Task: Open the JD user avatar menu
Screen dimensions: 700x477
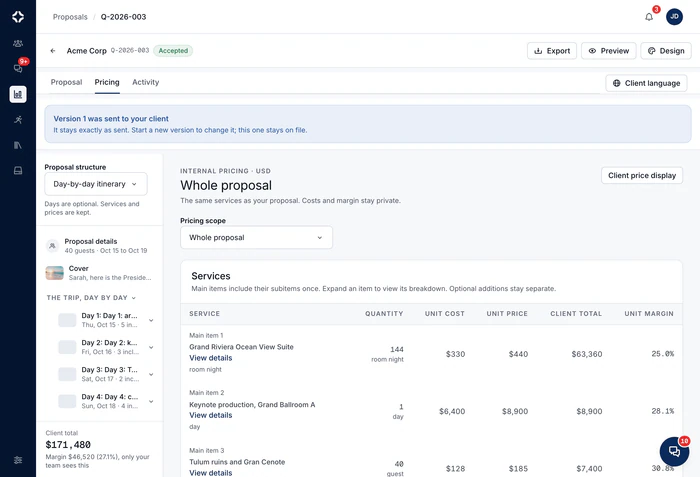Action: 674,17
